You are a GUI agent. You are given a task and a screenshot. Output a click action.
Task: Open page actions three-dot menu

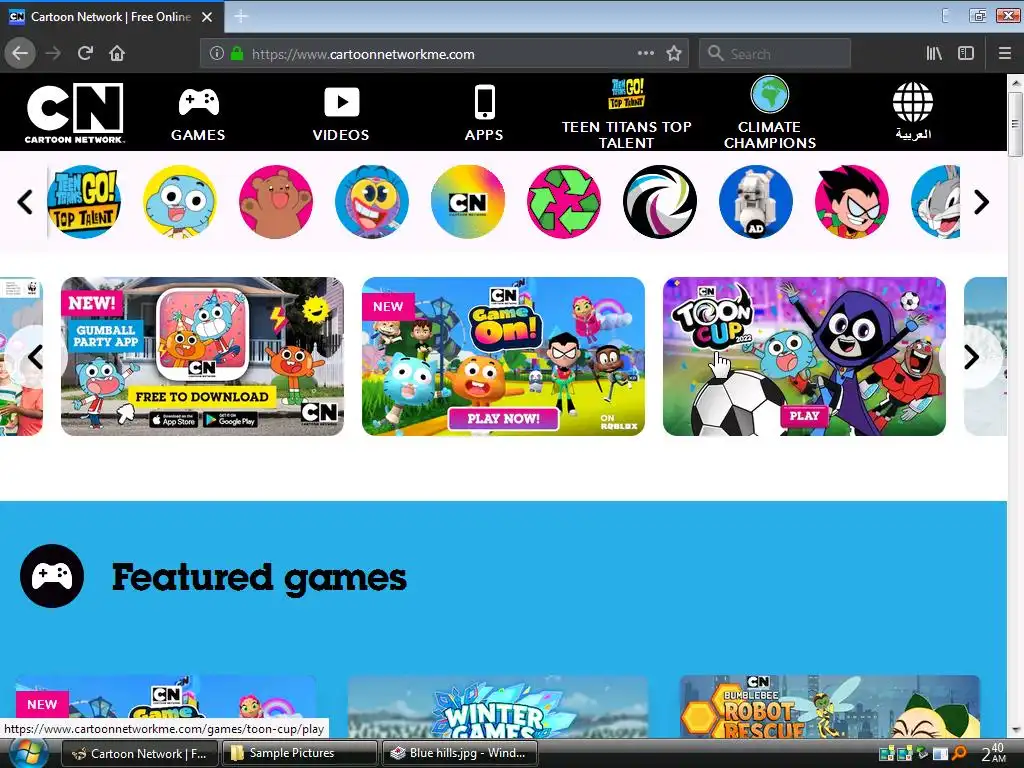(x=645, y=54)
